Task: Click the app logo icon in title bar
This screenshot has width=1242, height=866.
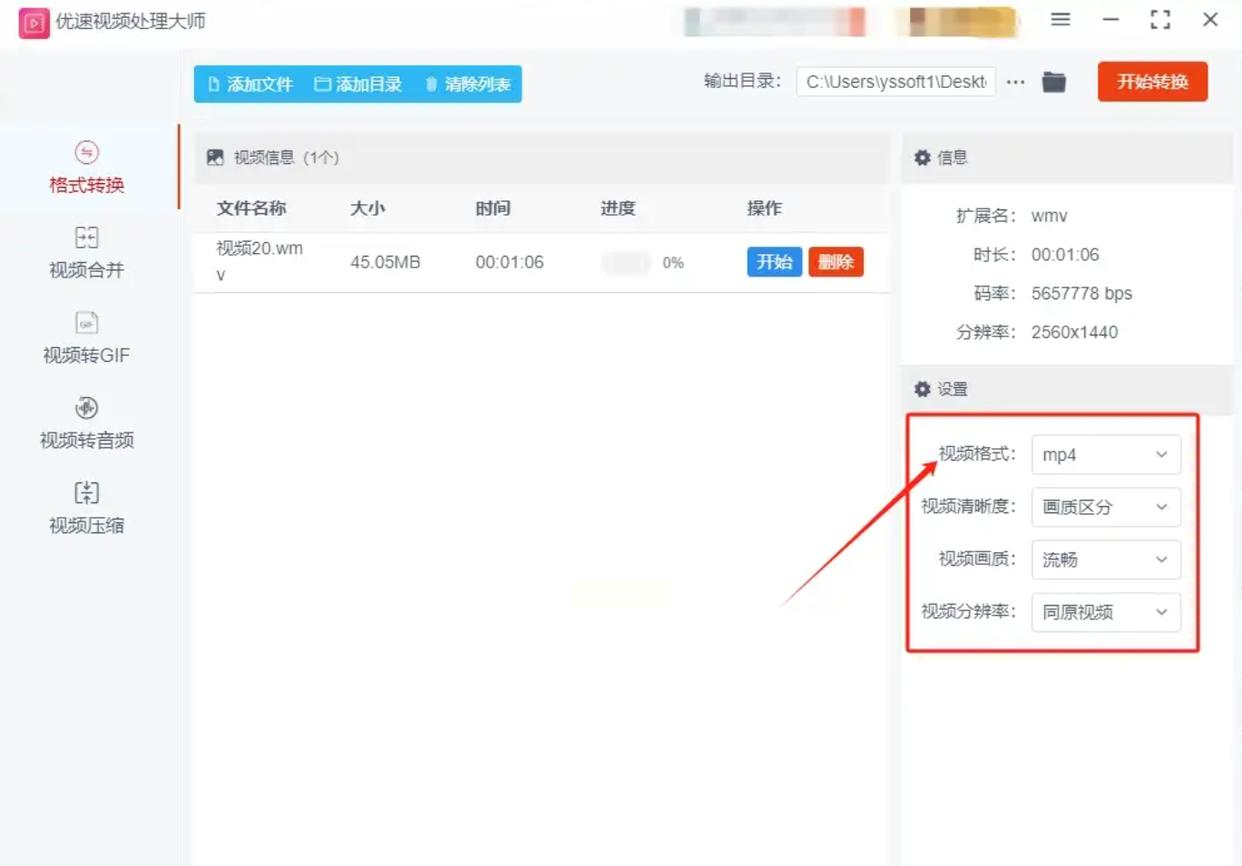Action: [34, 22]
